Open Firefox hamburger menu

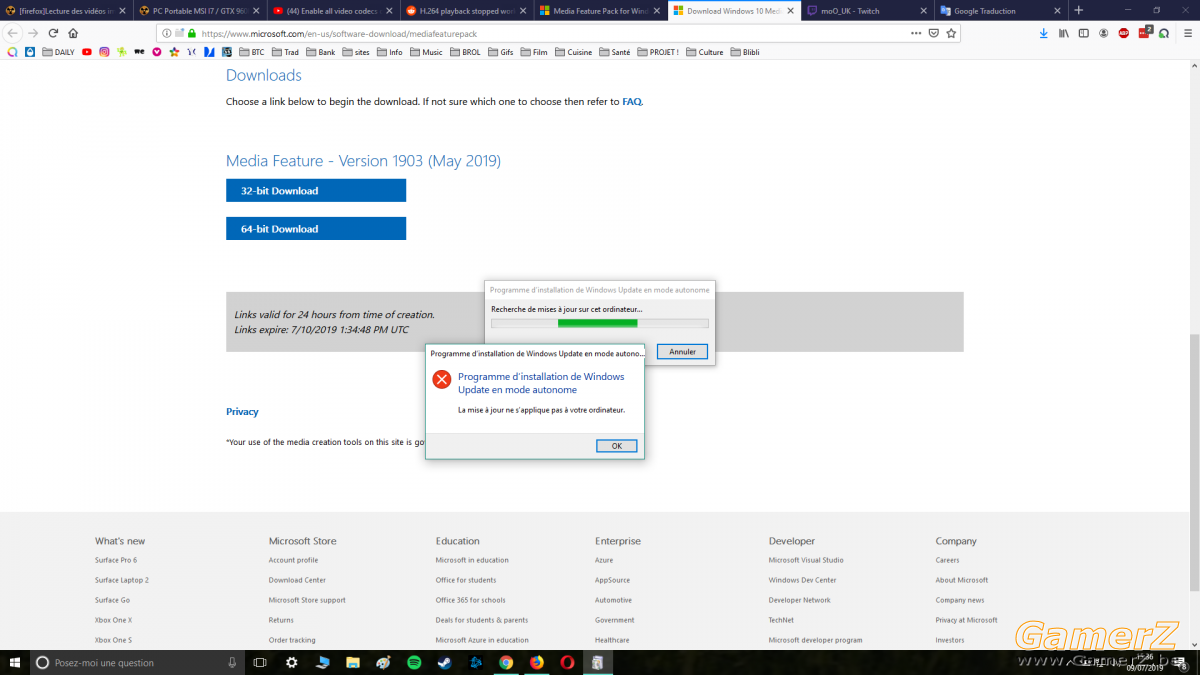1186,33
